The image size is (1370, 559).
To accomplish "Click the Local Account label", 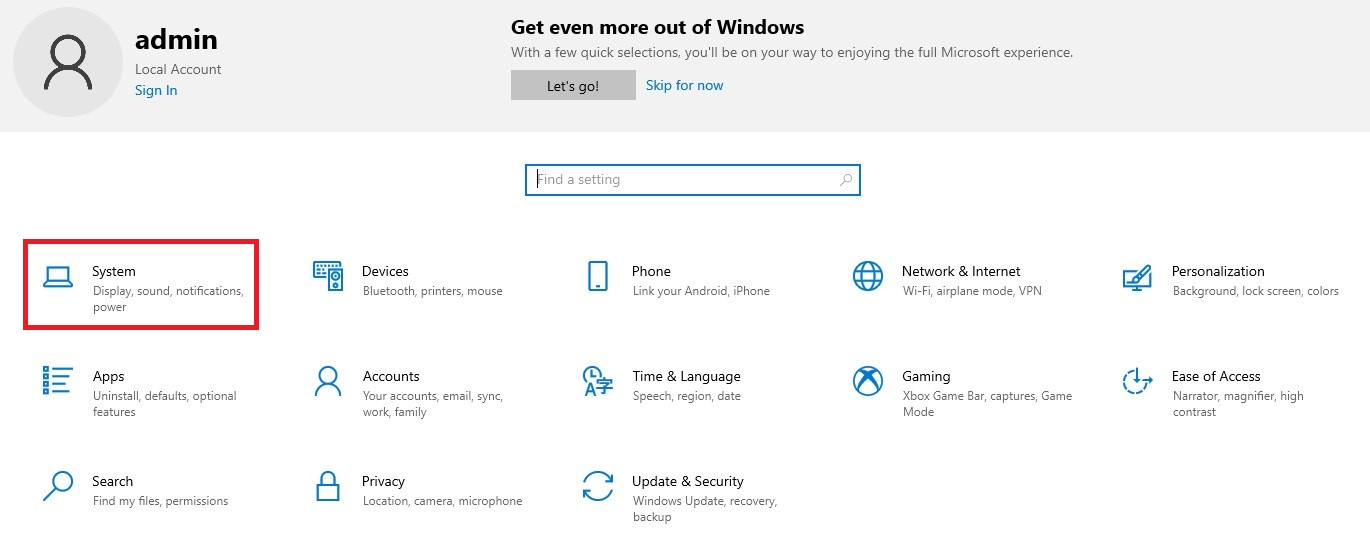I will tap(178, 69).
